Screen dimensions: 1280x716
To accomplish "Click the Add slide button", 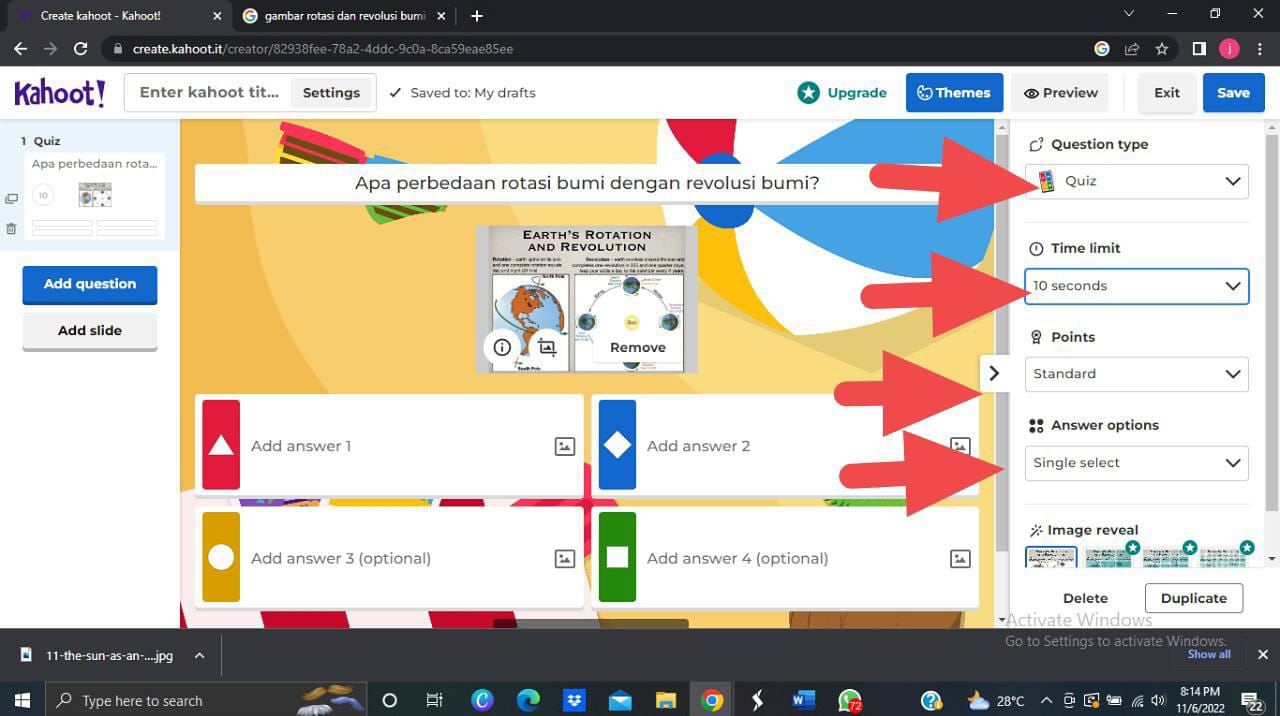I will (x=90, y=331).
